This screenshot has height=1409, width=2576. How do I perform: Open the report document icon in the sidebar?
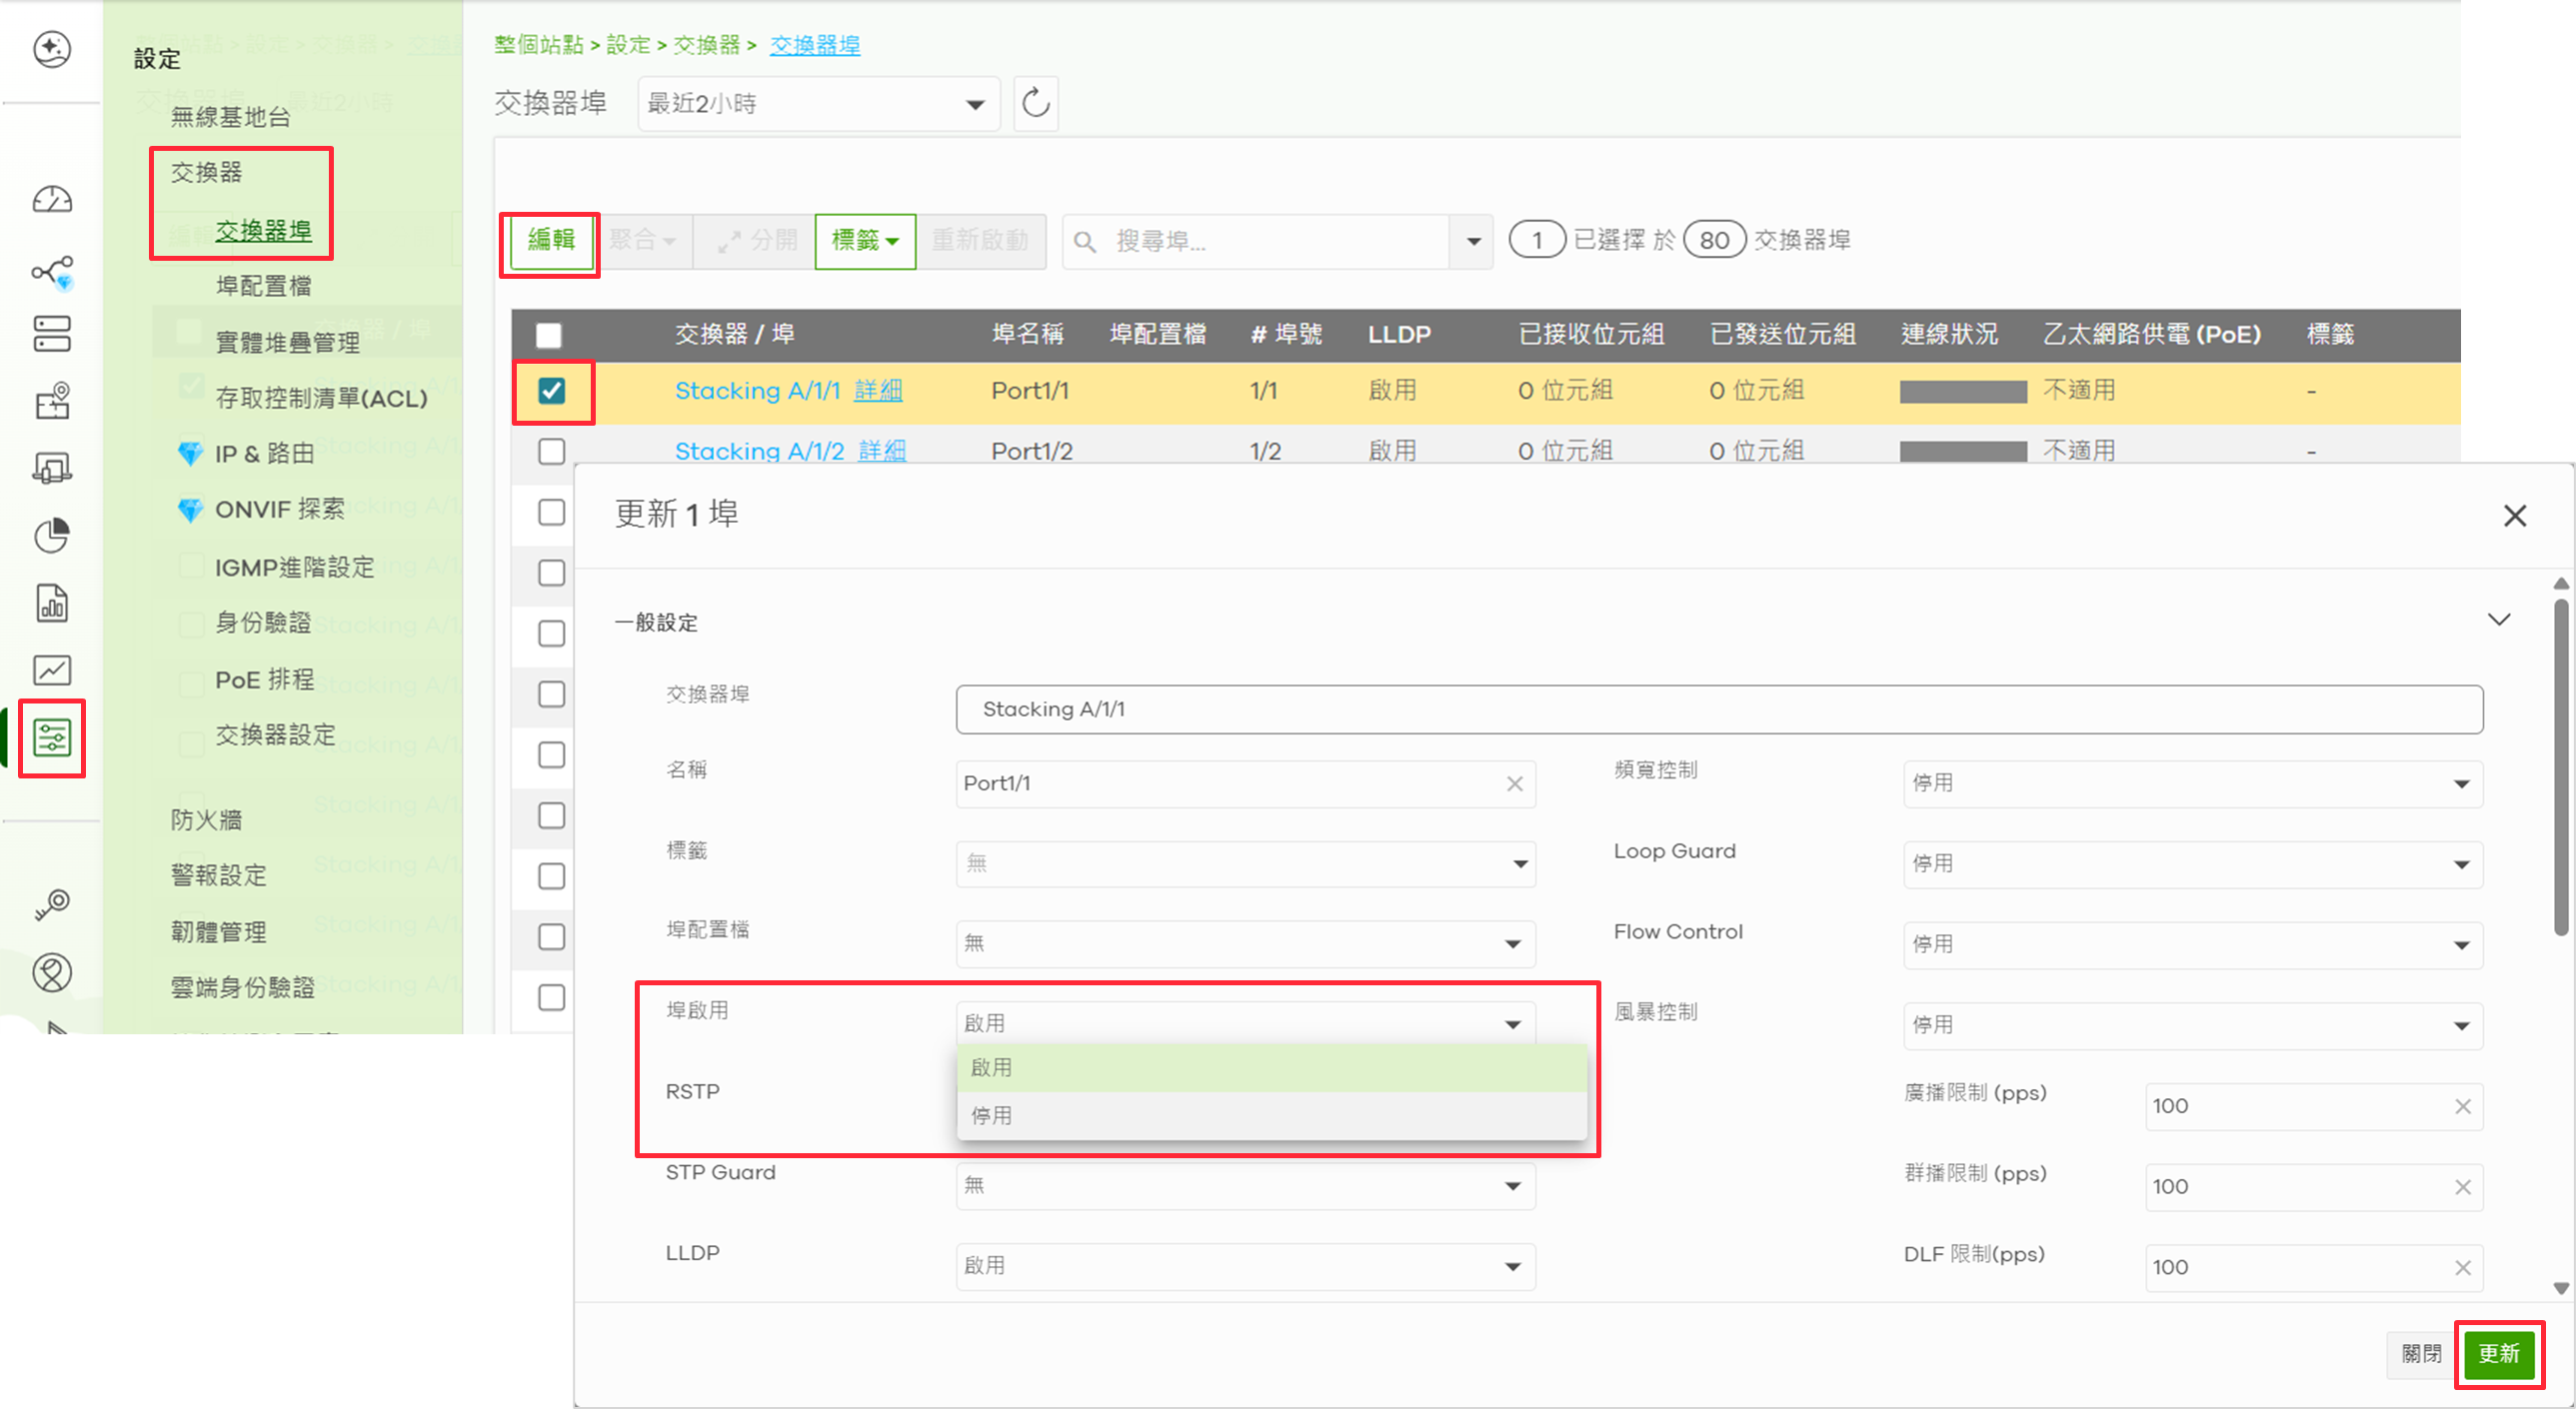(x=52, y=603)
